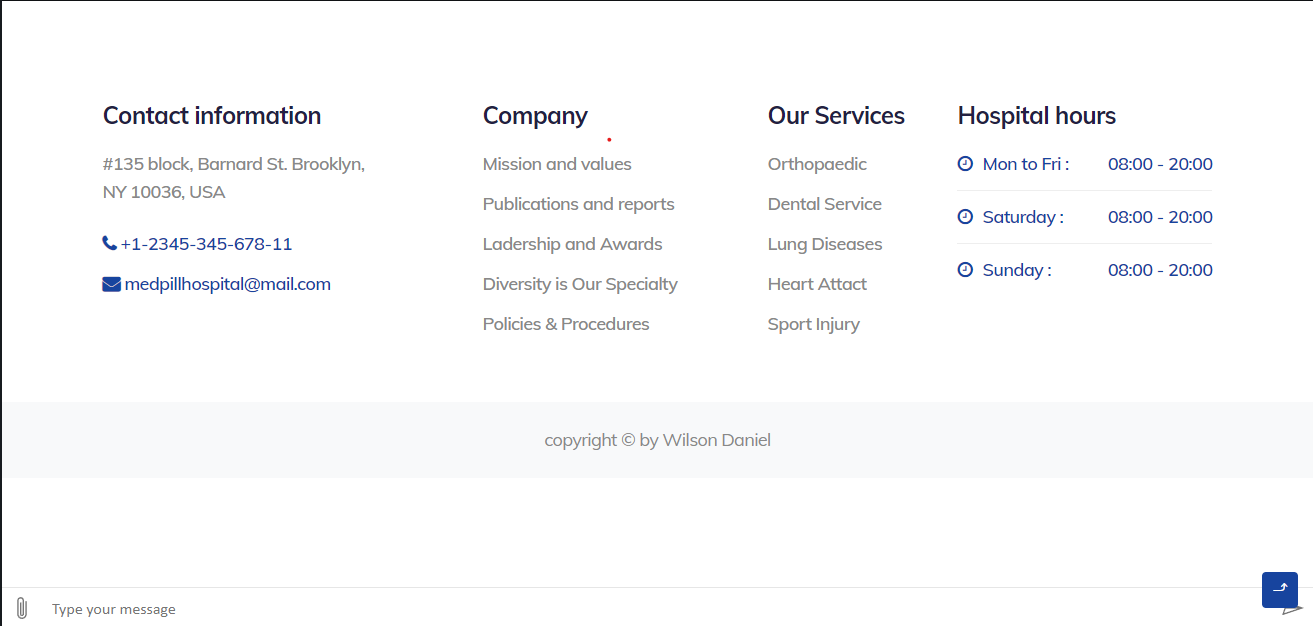The image size is (1313, 626).
Task: Click the clock icon beside Saturday hours
Action: (964, 216)
